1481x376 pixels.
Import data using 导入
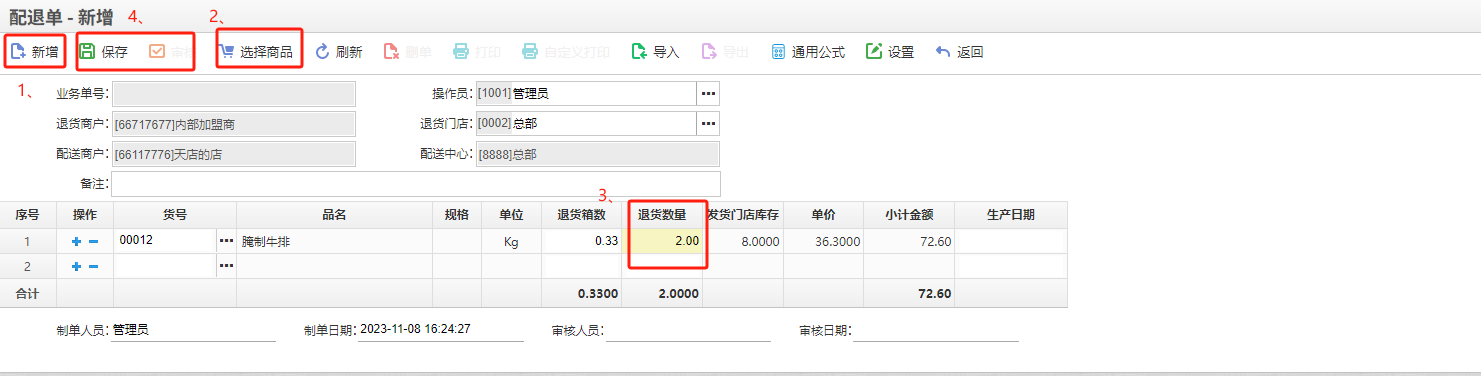coord(656,52)
